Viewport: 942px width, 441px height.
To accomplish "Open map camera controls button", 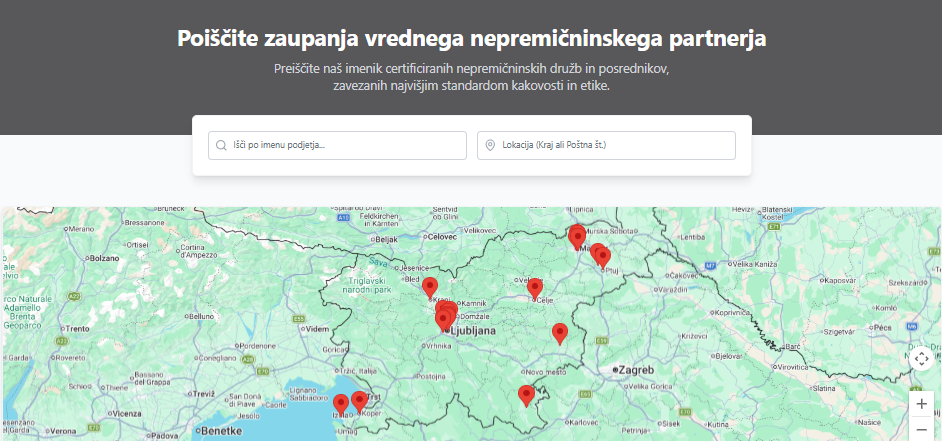I will (x=921, y=358).
